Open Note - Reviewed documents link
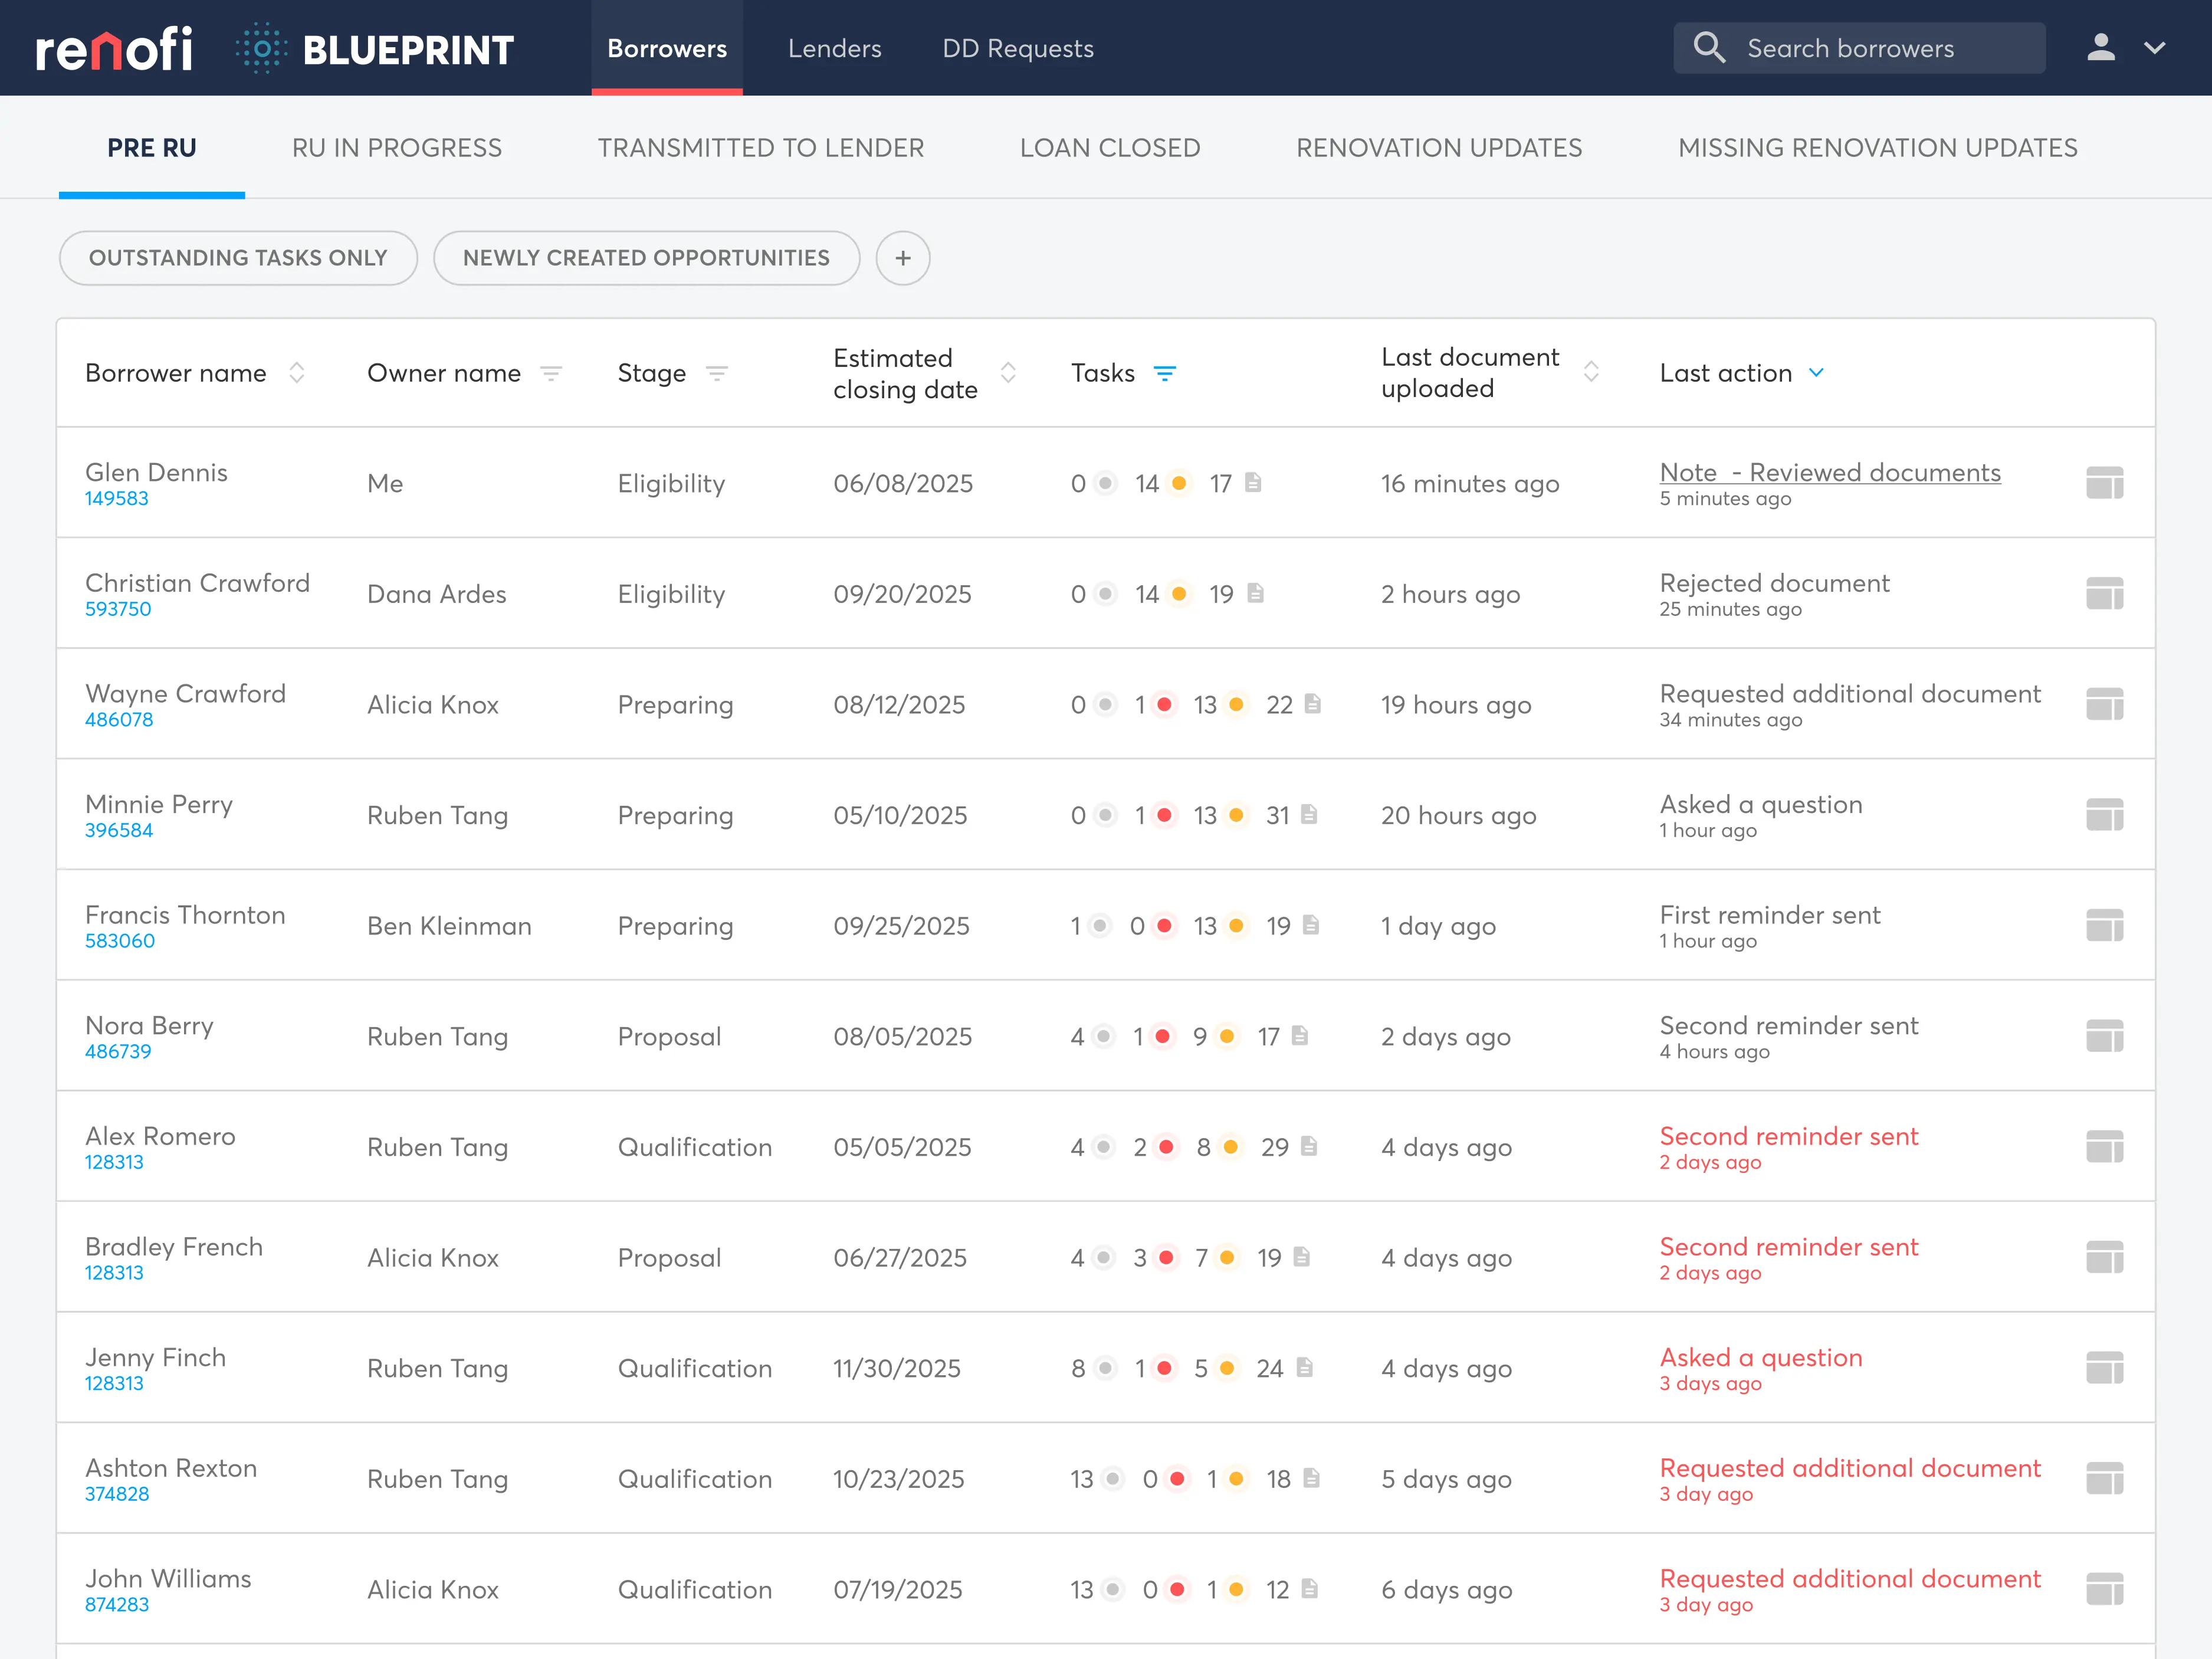This screenshot has width=2212, height=1659. pos(1830,472)
